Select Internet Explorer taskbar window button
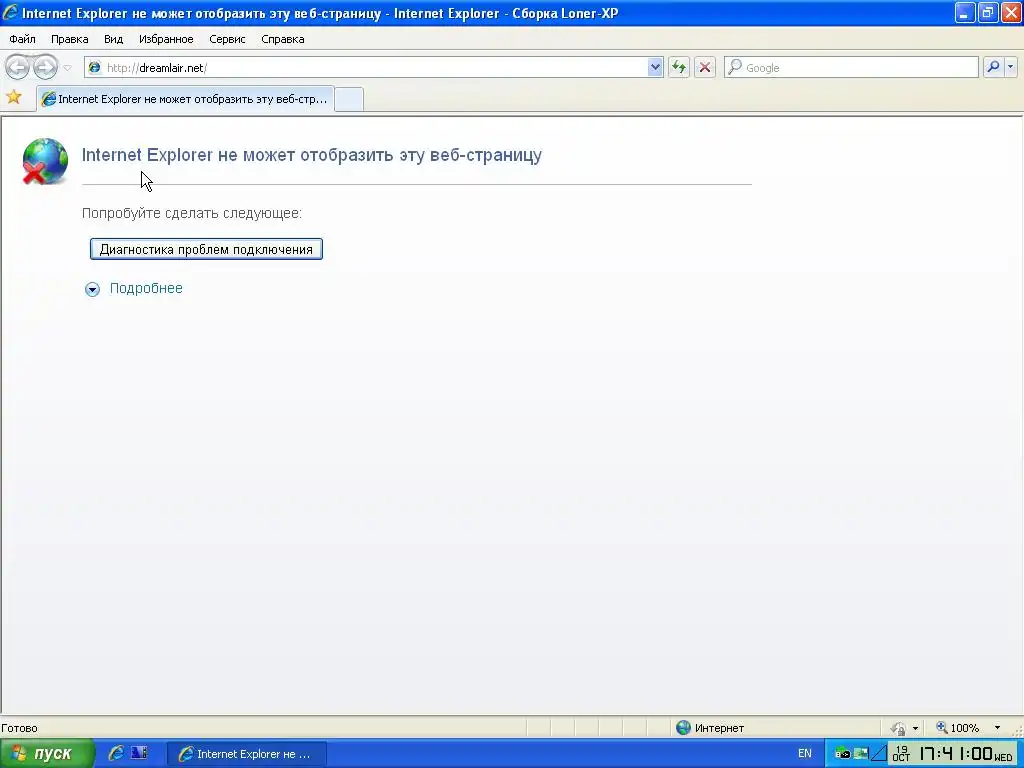 (x=247, y=754)
